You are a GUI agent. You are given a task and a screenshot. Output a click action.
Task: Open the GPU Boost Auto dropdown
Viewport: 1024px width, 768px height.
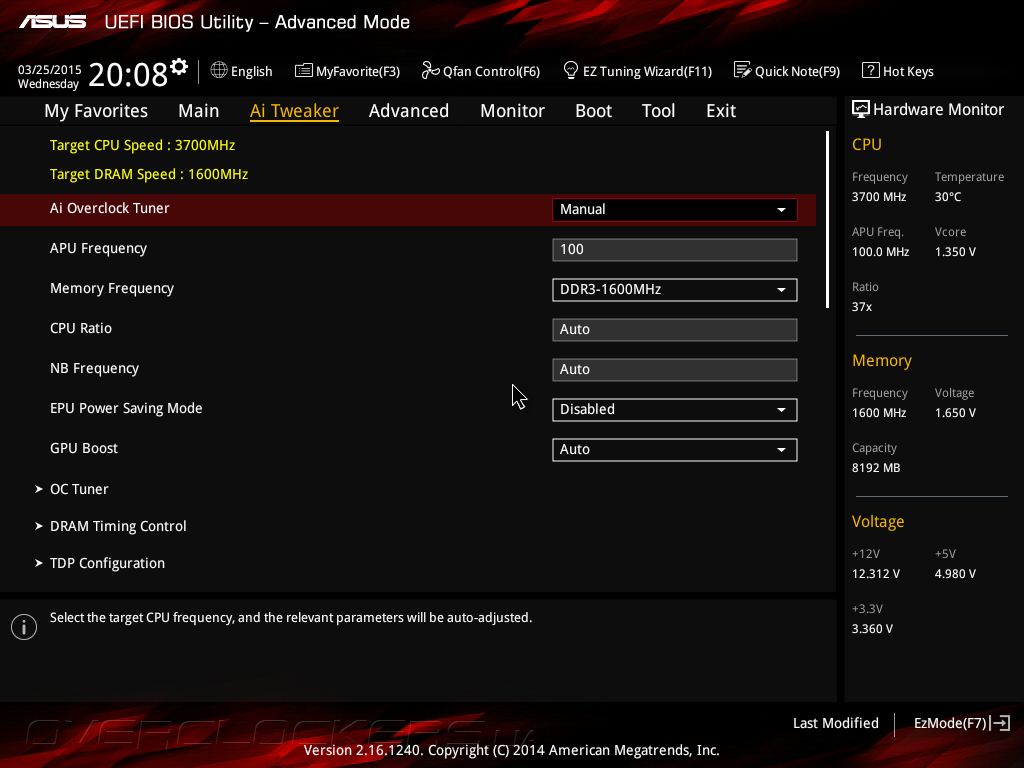point(675,449)
